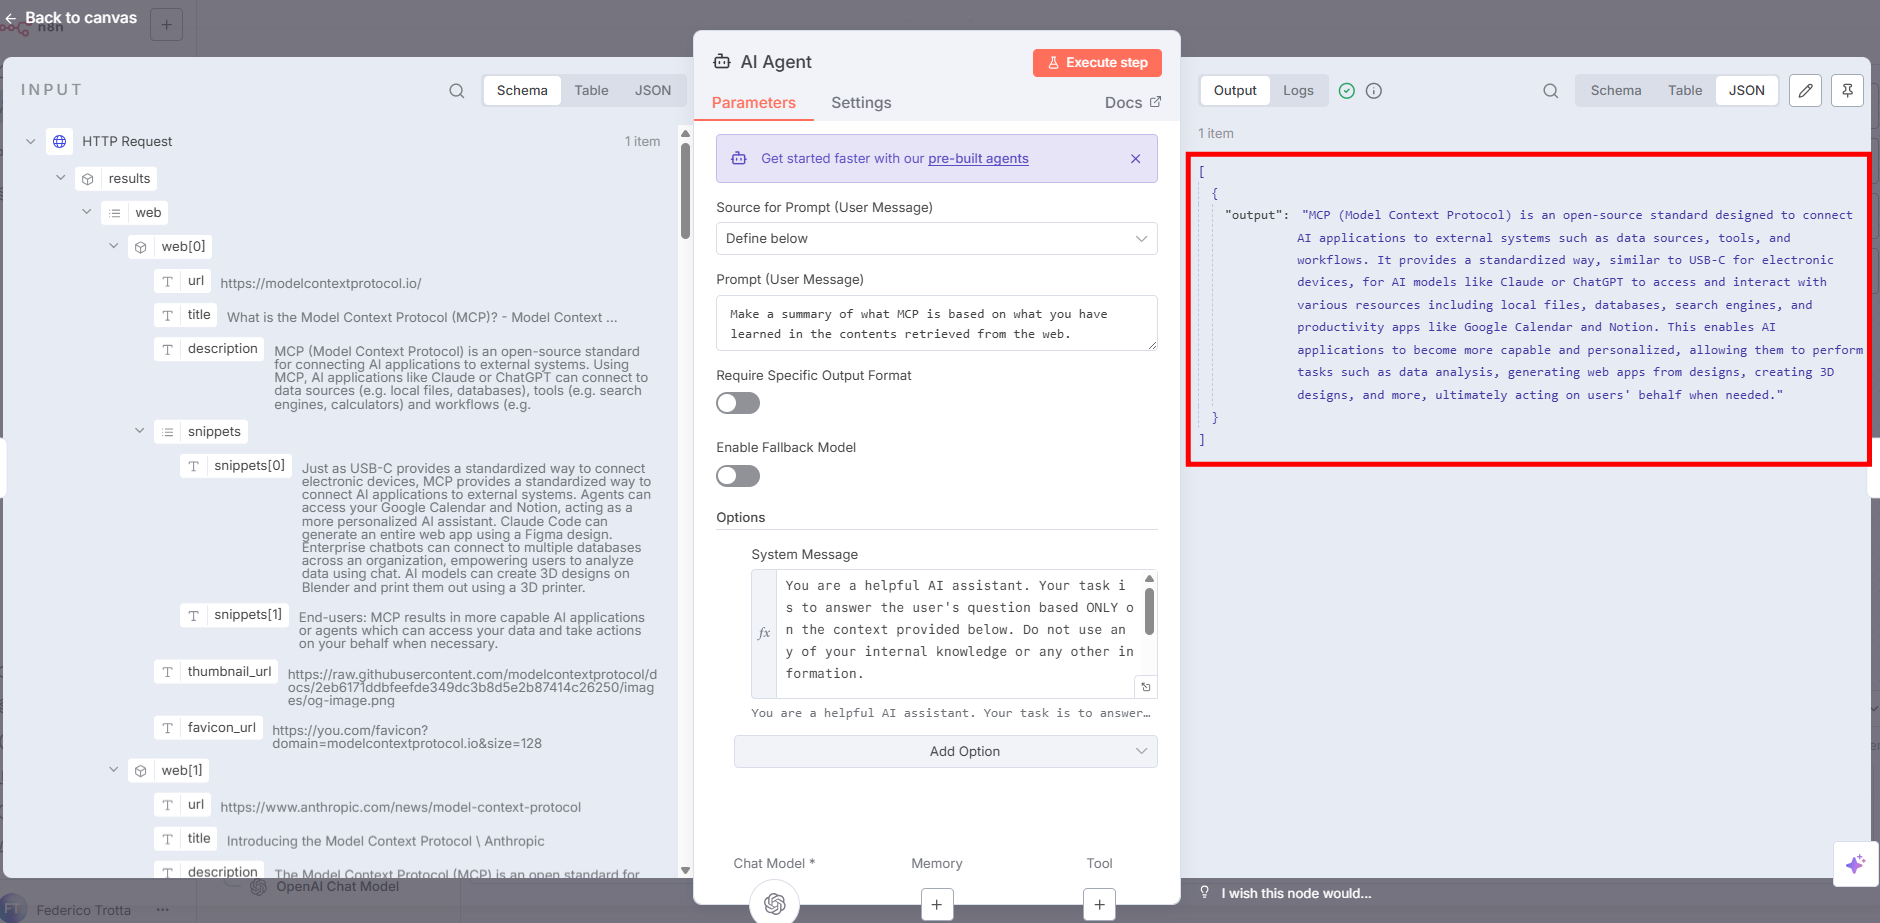The height and width of the screenshot is (923, 1880).
Task: Select the web[1] url field
Action: pyautogui.click(x=183, y=805)
